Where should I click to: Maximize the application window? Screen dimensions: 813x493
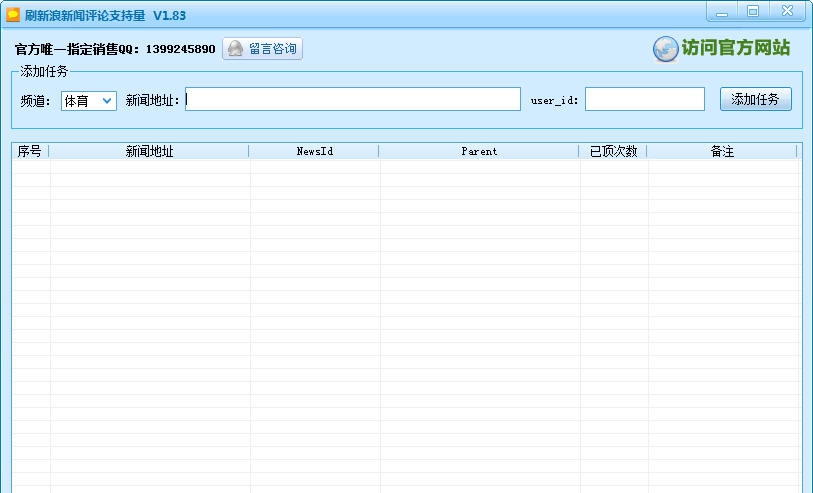click(753, 12)
